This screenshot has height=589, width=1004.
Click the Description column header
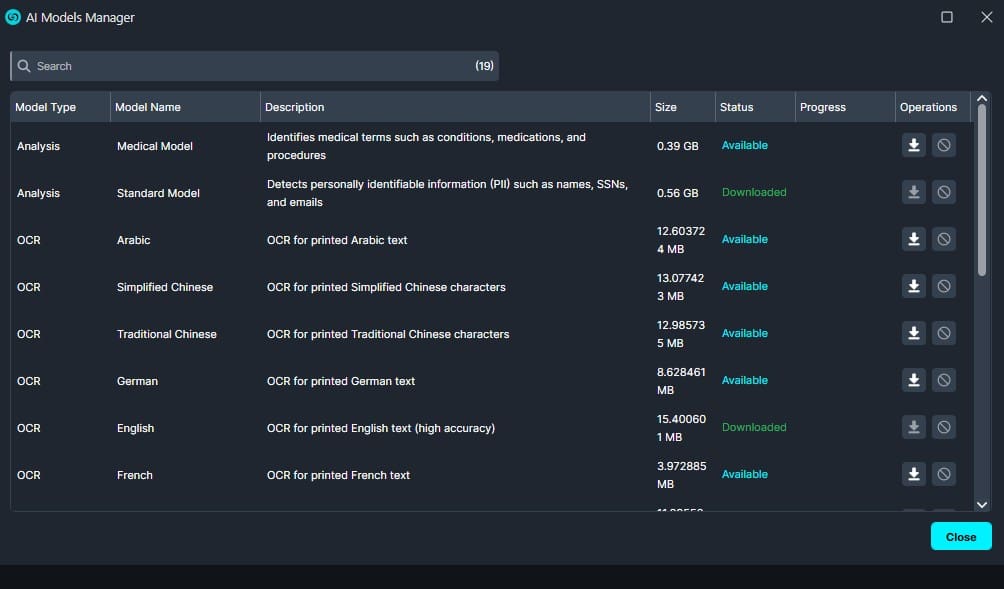[295, 107]
